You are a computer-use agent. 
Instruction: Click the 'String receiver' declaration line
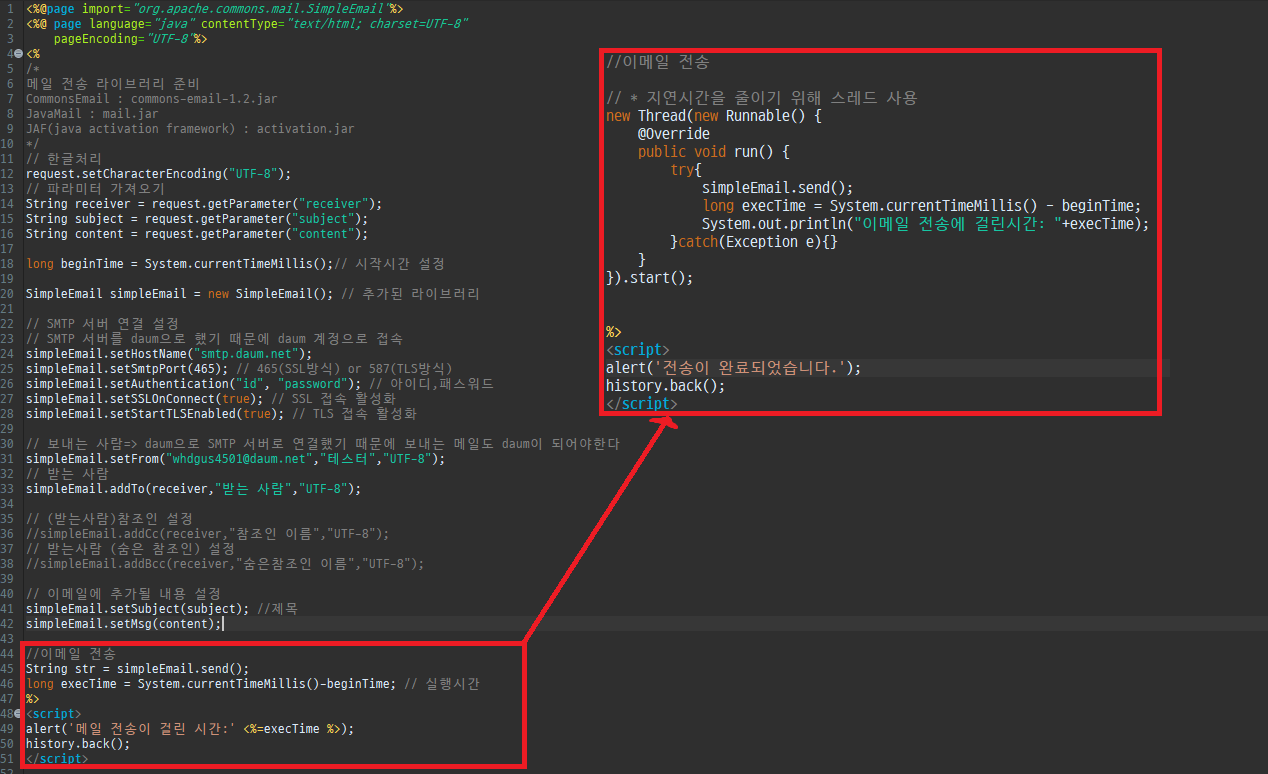[204, 204]
